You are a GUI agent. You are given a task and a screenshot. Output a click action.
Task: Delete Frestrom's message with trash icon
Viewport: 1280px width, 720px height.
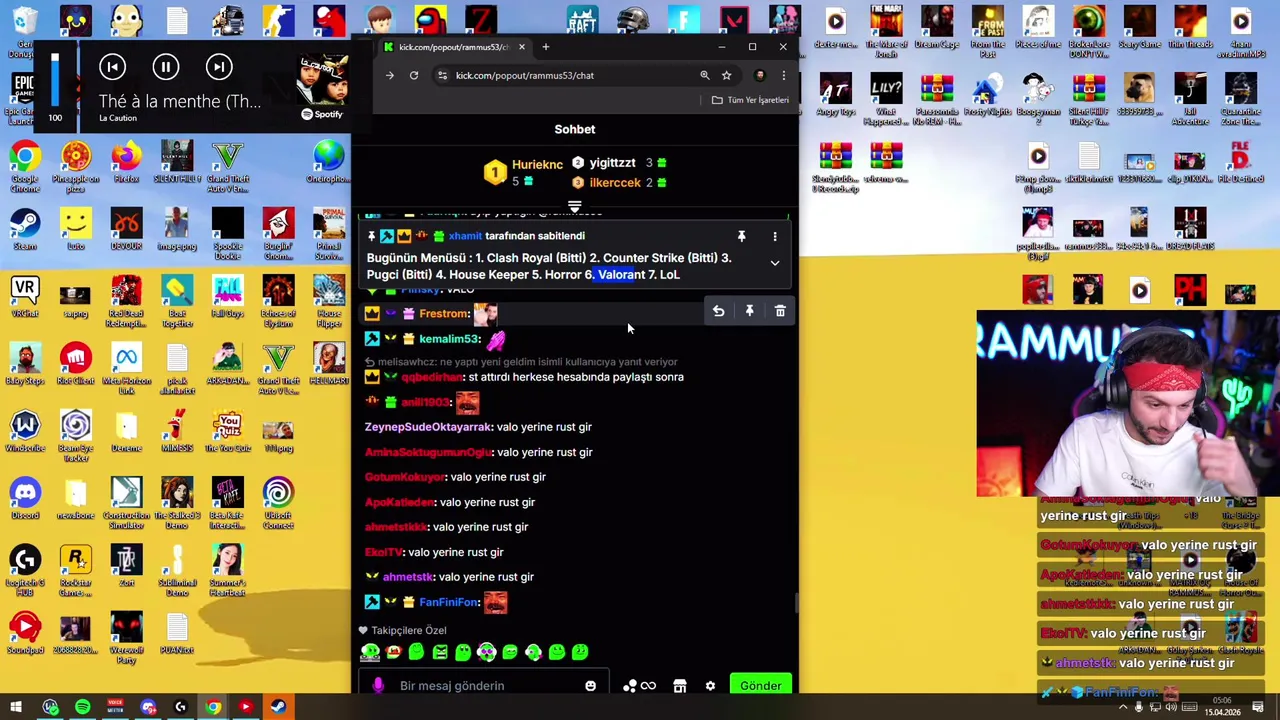point(780,311)
